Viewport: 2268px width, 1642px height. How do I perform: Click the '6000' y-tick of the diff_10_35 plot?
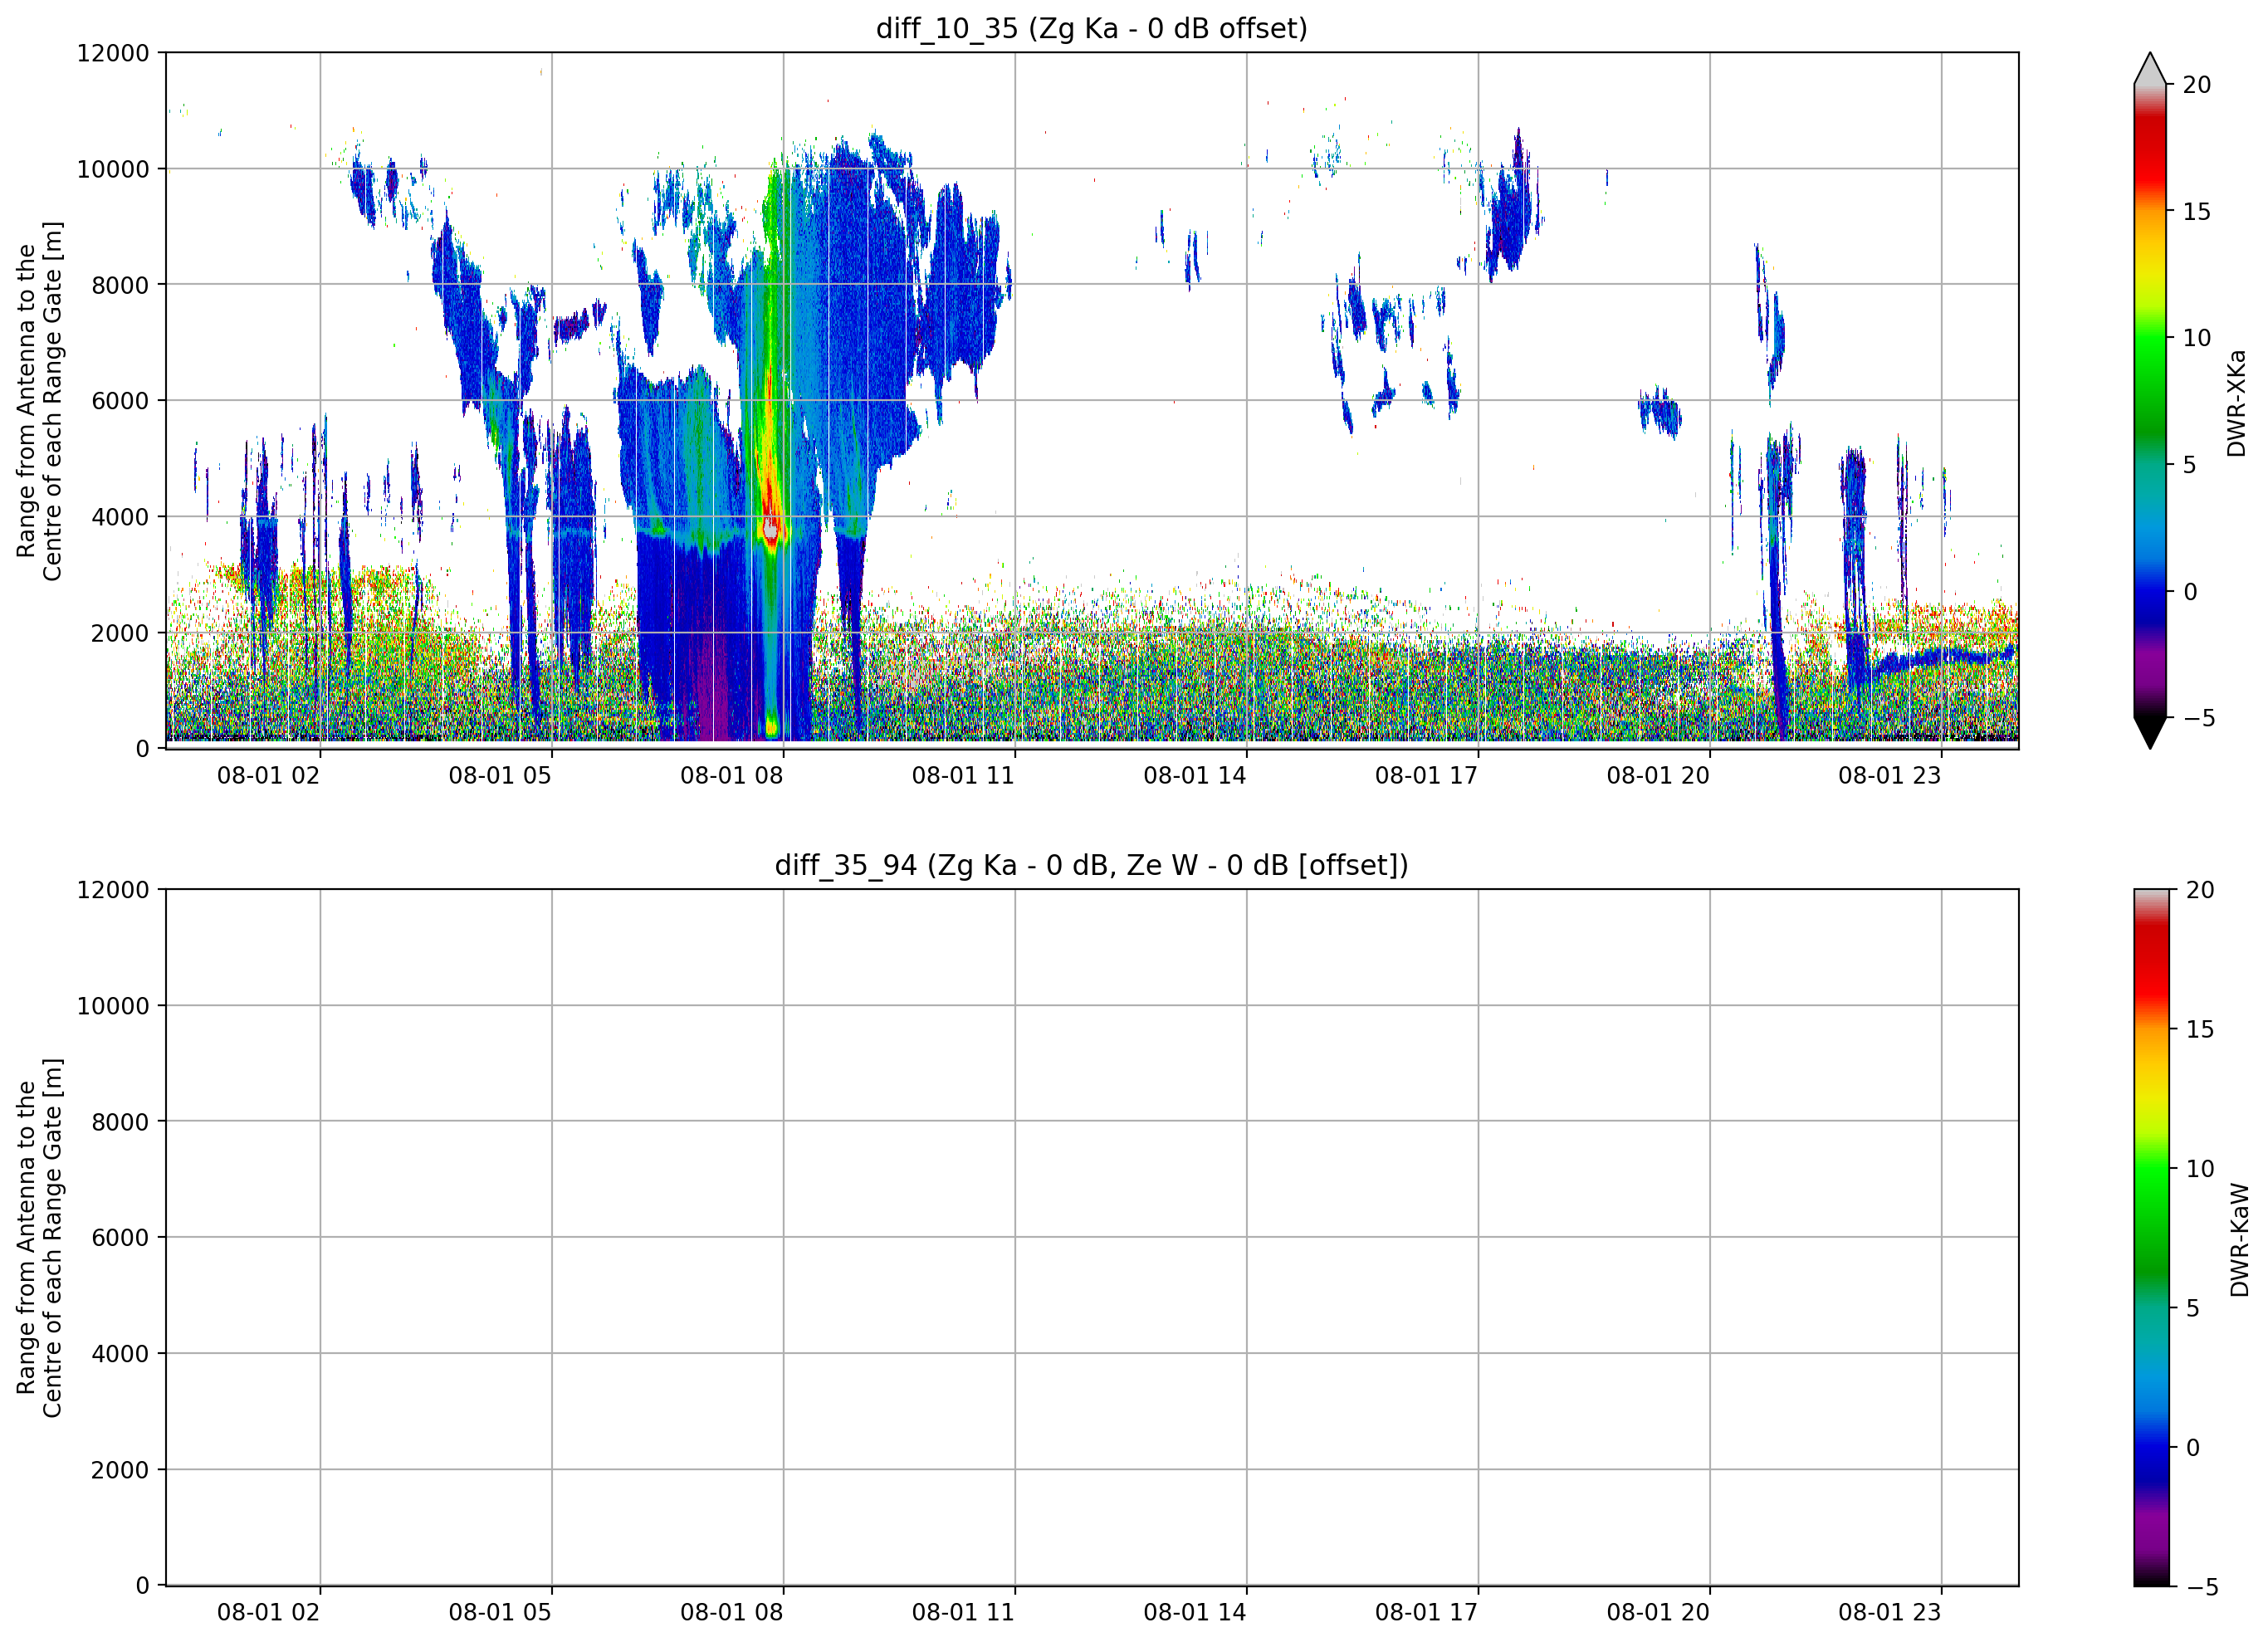[x=120, y=401]
